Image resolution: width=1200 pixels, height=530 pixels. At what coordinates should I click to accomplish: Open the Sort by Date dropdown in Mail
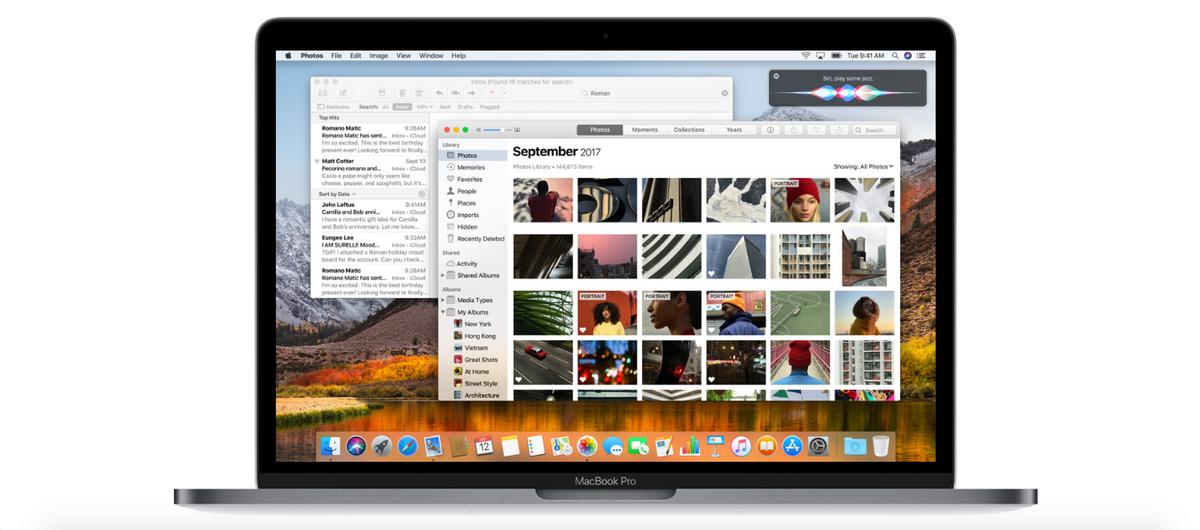click(338, 194)
